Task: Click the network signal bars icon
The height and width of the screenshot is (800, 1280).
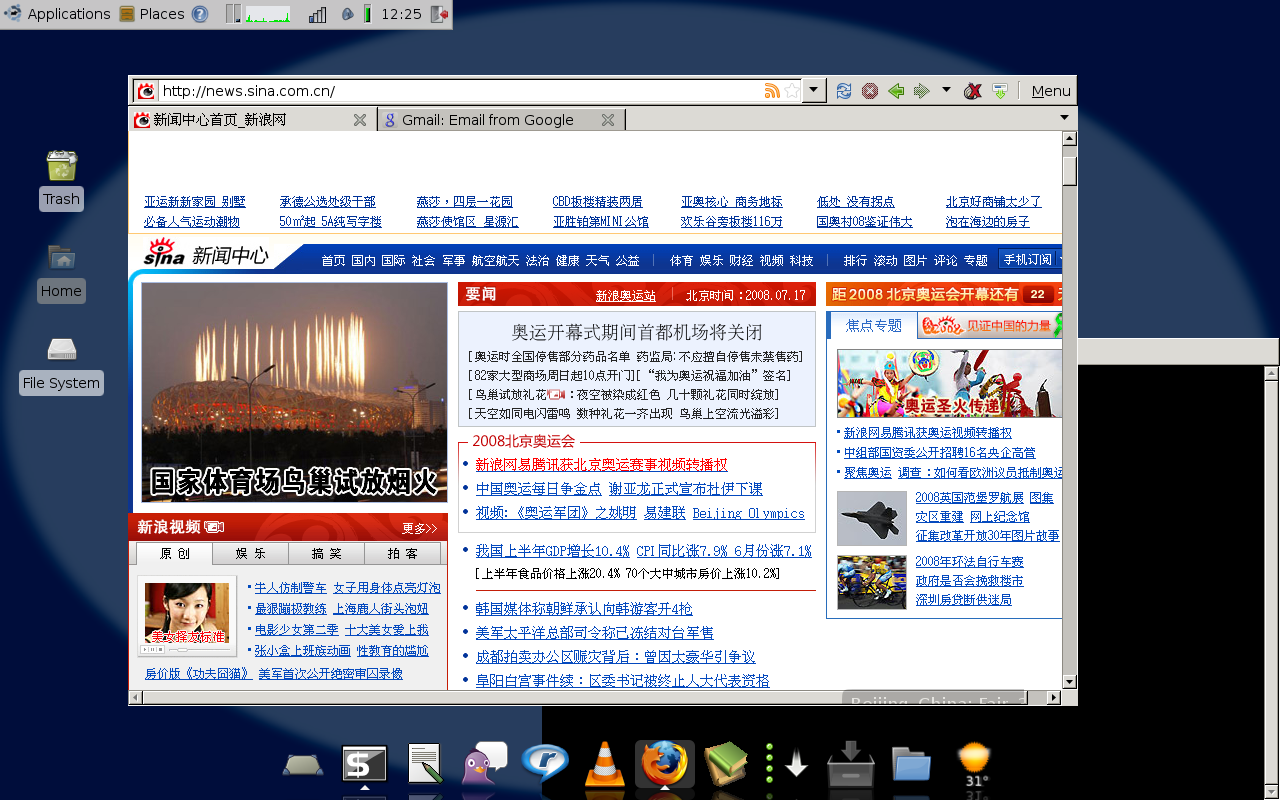Action: 318,14
